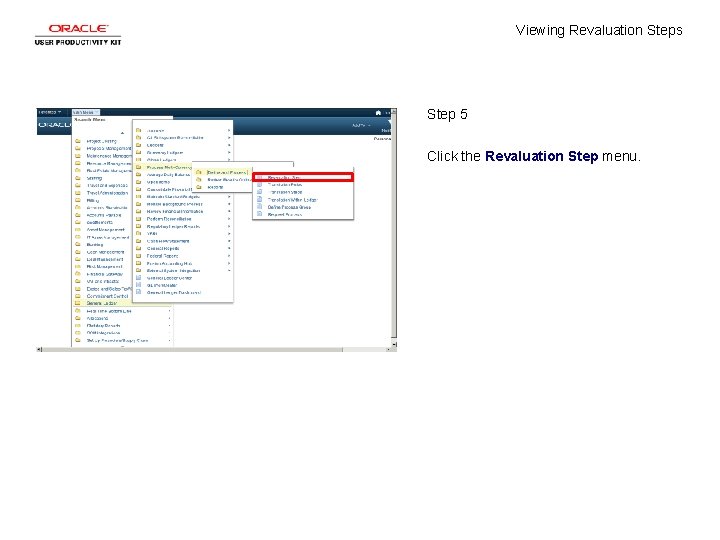Select Billing in Main Menu
720x540 pixels.
click(x=92, y=200)
